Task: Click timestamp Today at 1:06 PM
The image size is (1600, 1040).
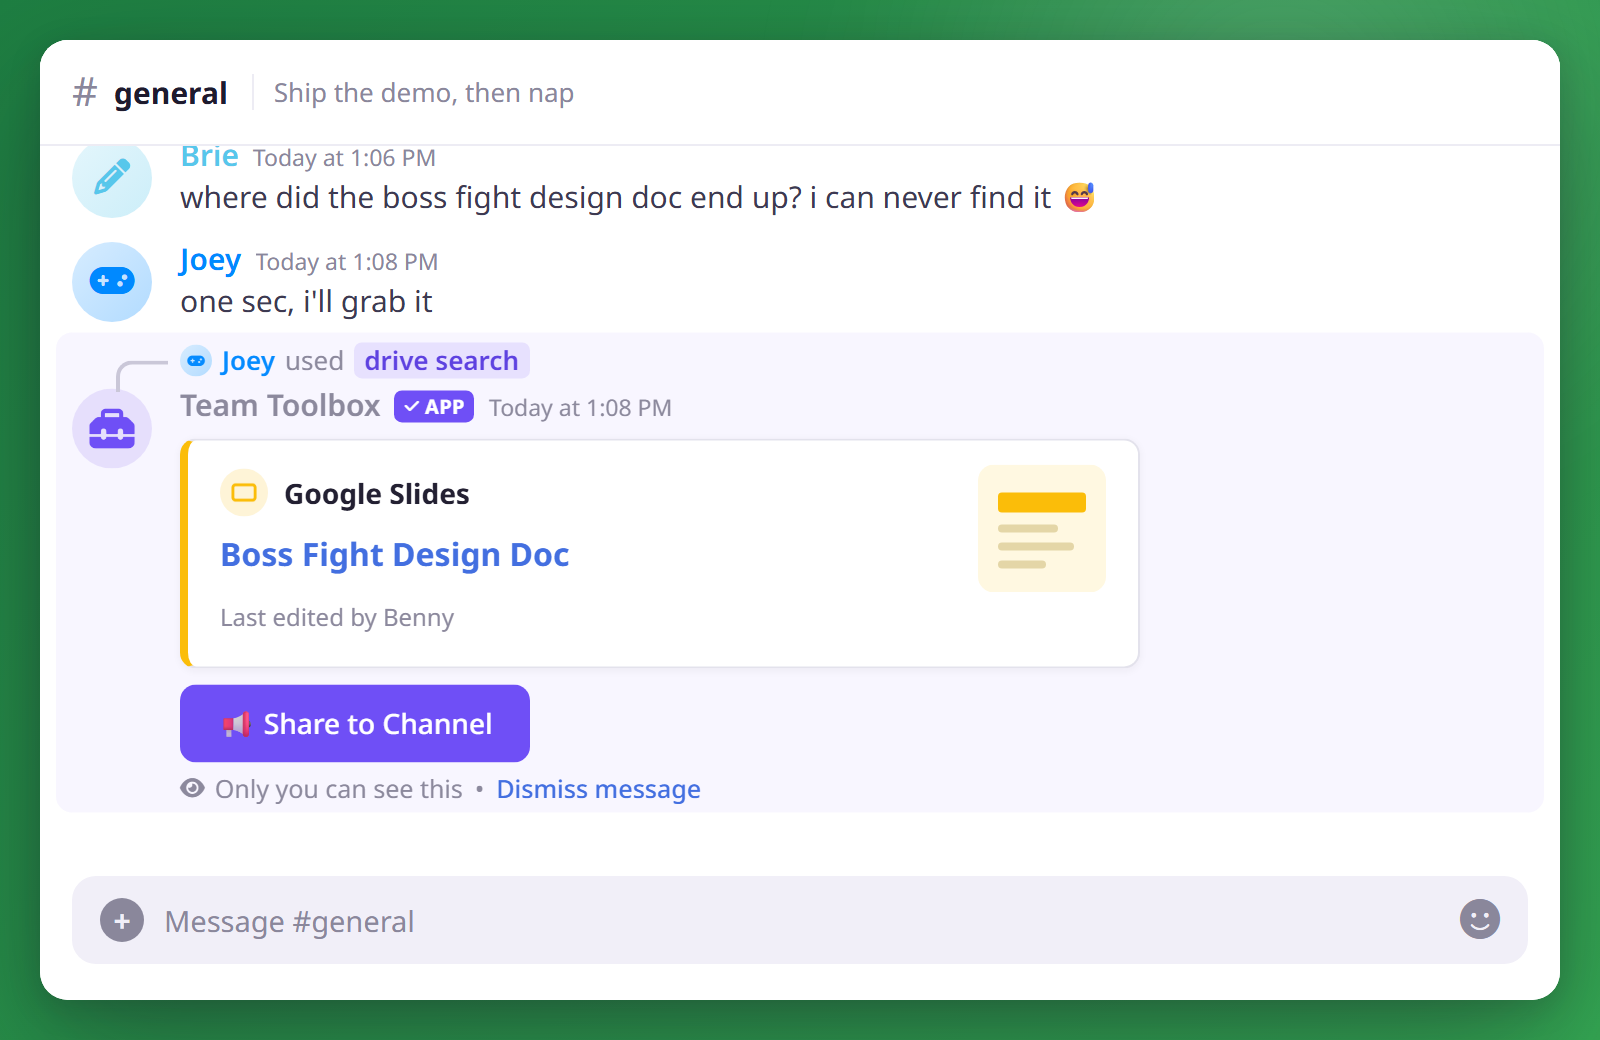Action: coord(344,158)
